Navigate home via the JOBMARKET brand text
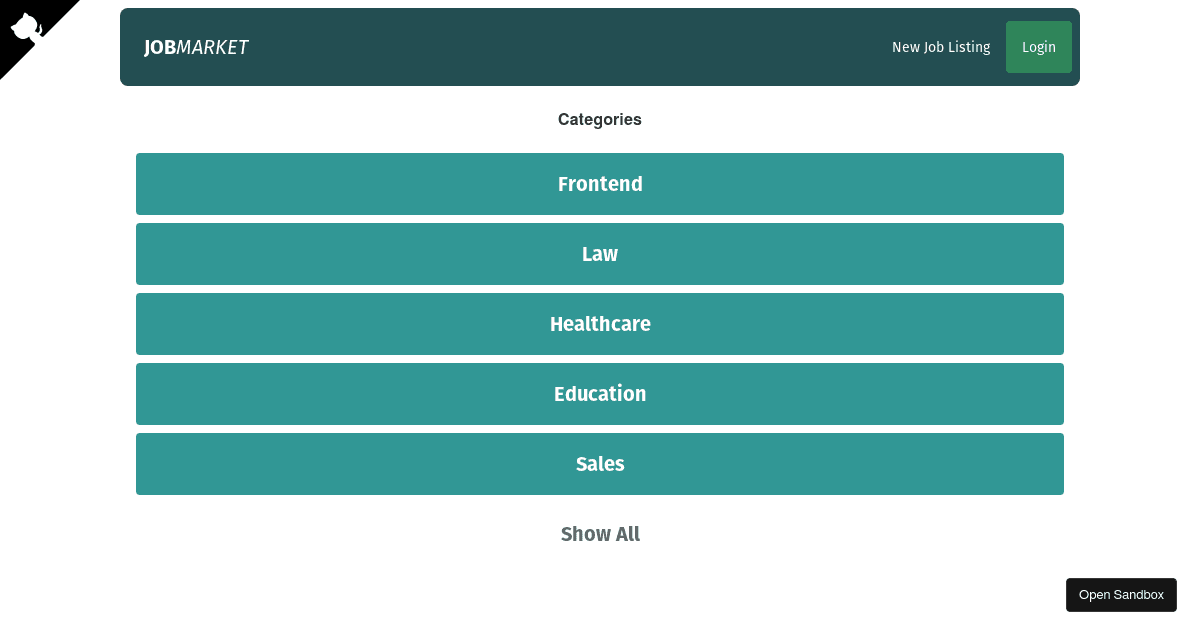This screenshot has width=1200, height=630. tap(196, 47)
